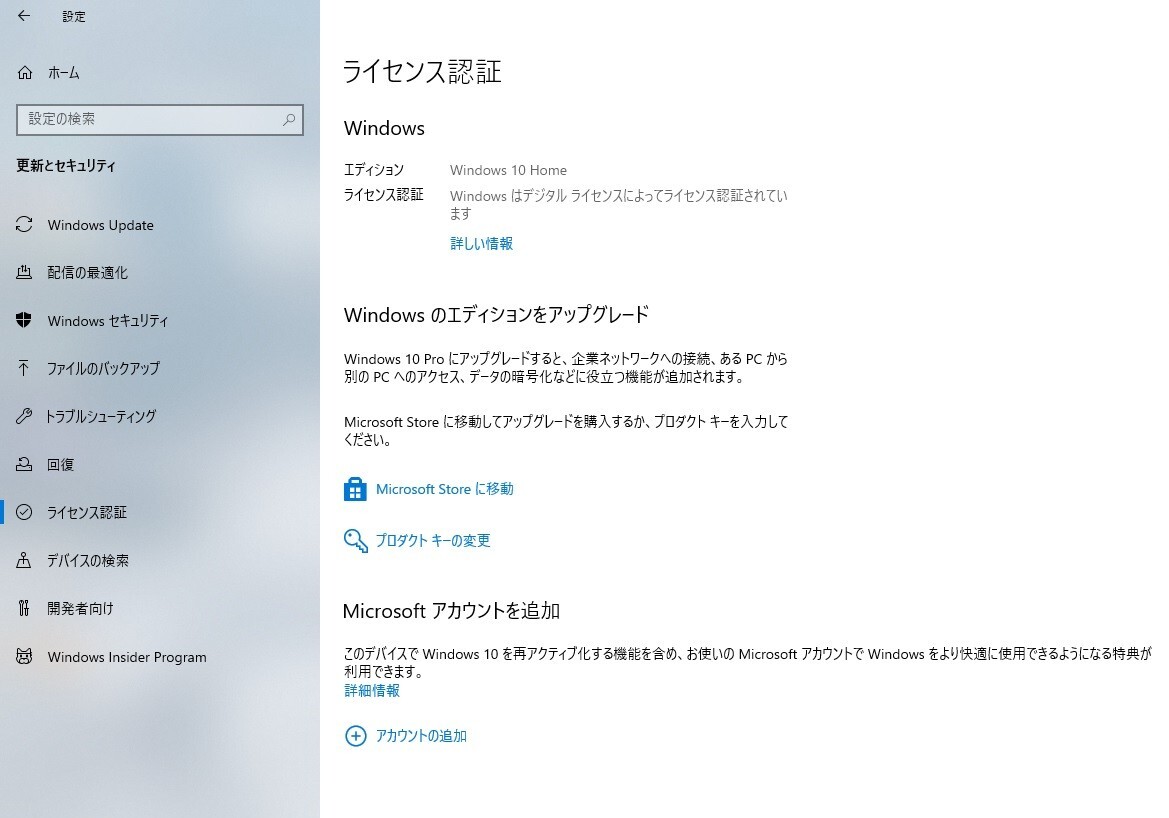Select 配信の最適化 in the sidebar
This screenshot has height=818, width=1169.
160,272
